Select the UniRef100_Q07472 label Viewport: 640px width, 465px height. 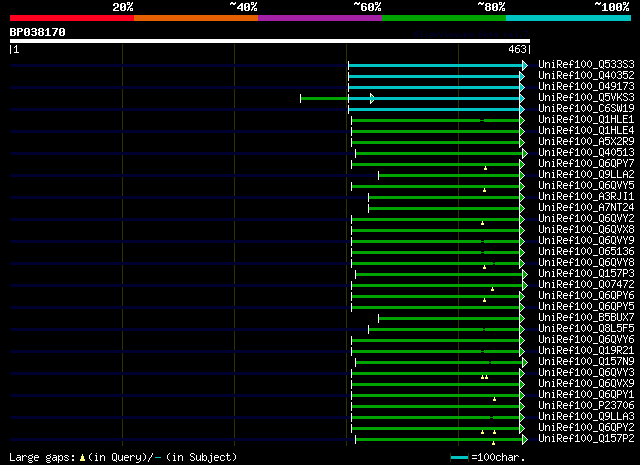586,285
